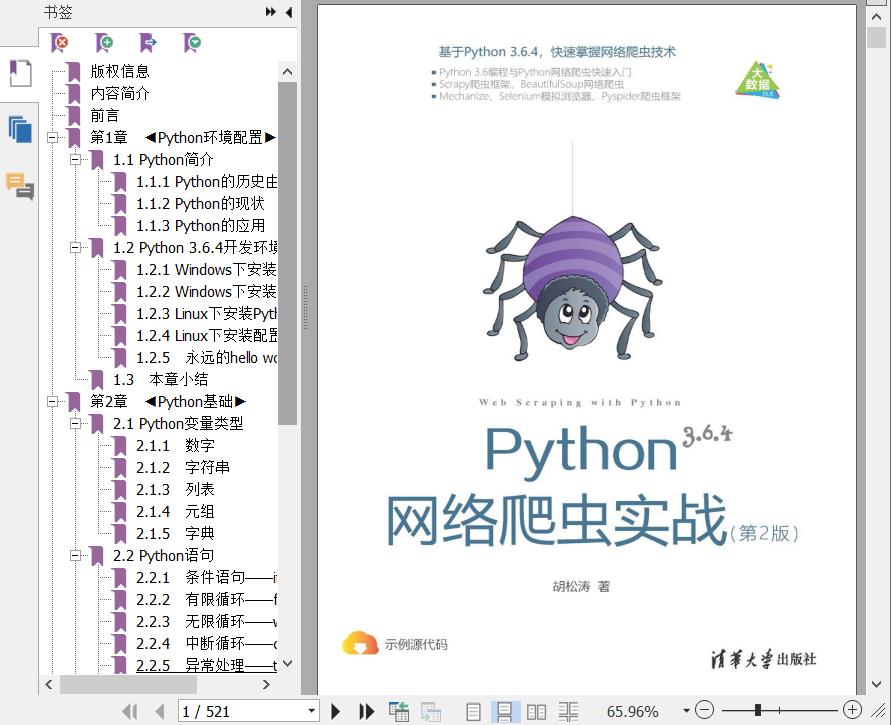Open the page thumbnails panel icon
The image size is (893, 725).
21,129
